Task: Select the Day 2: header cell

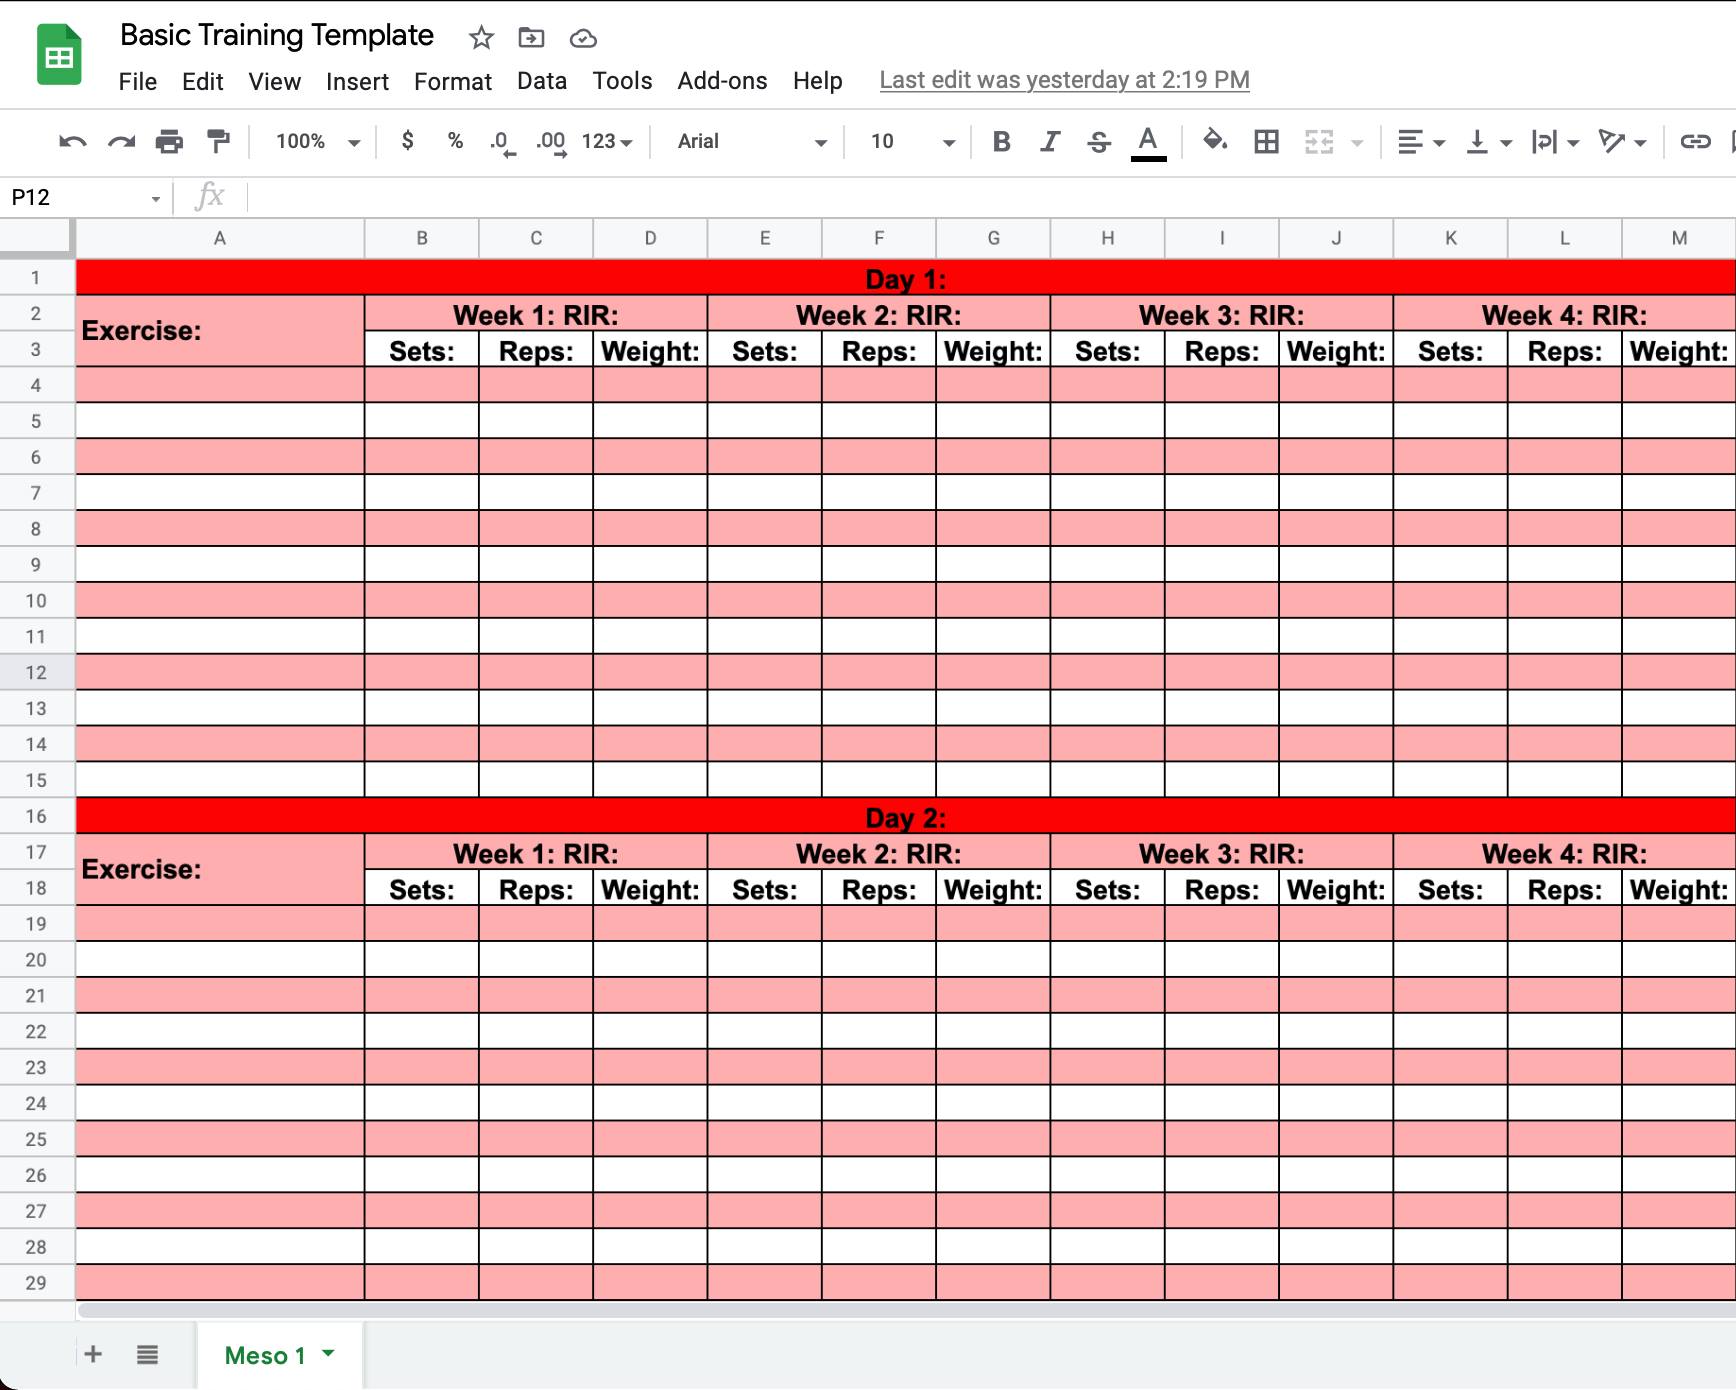Action: tap(906, 816)
